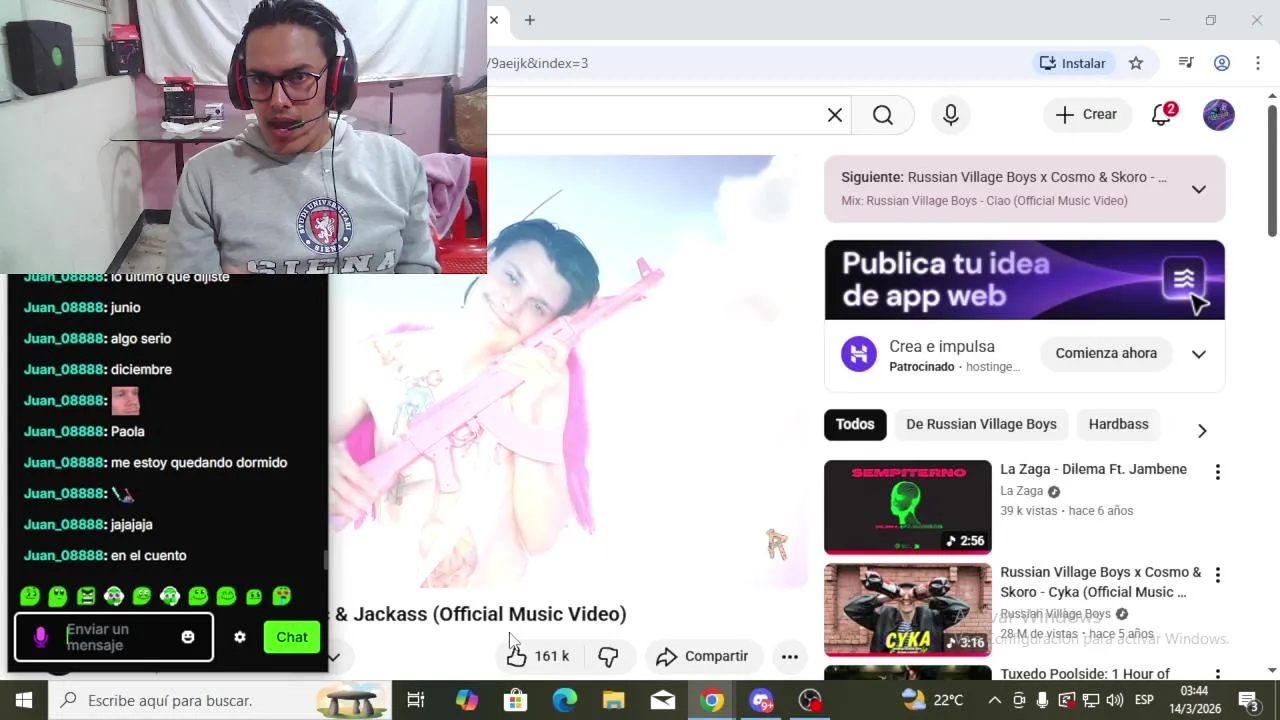Open options for Cyka video
1280x720 pixels.
pyautogui.click(x=1217, y=575)
